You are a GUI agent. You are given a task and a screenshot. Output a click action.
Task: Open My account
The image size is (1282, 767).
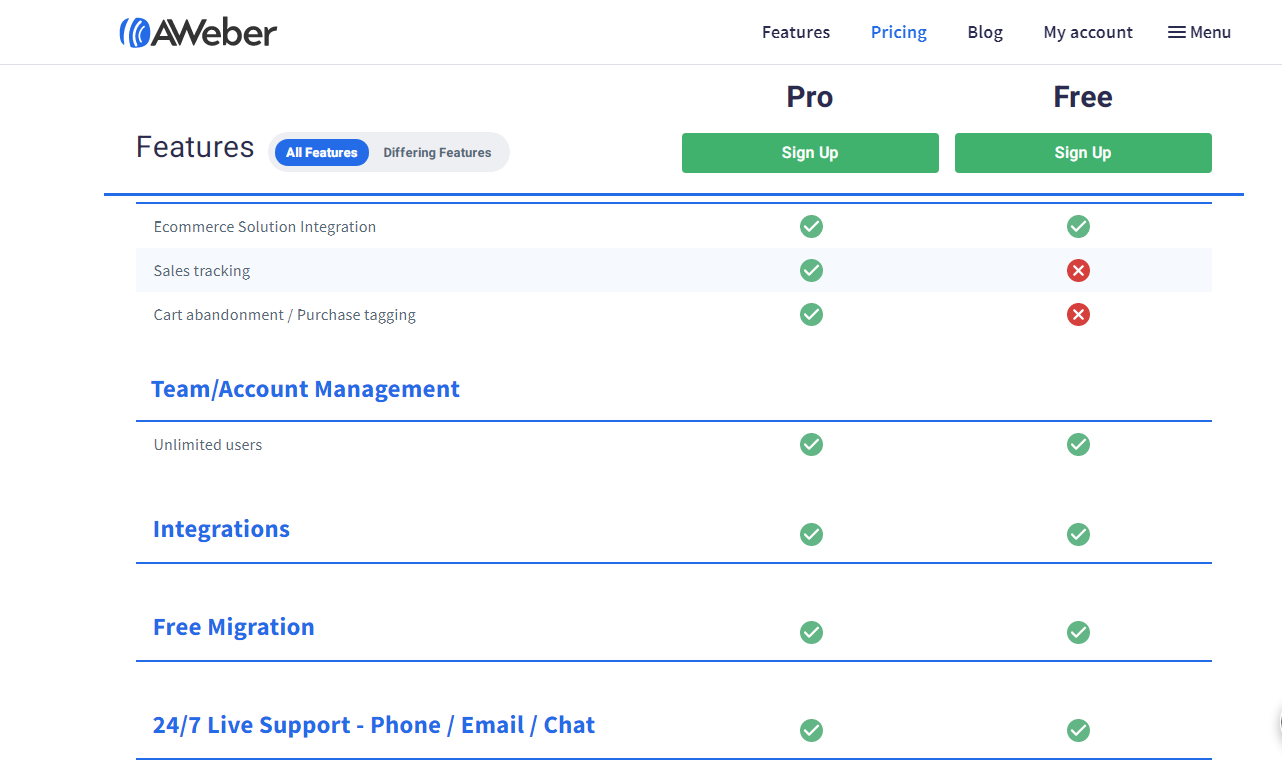click(1088, 32)
